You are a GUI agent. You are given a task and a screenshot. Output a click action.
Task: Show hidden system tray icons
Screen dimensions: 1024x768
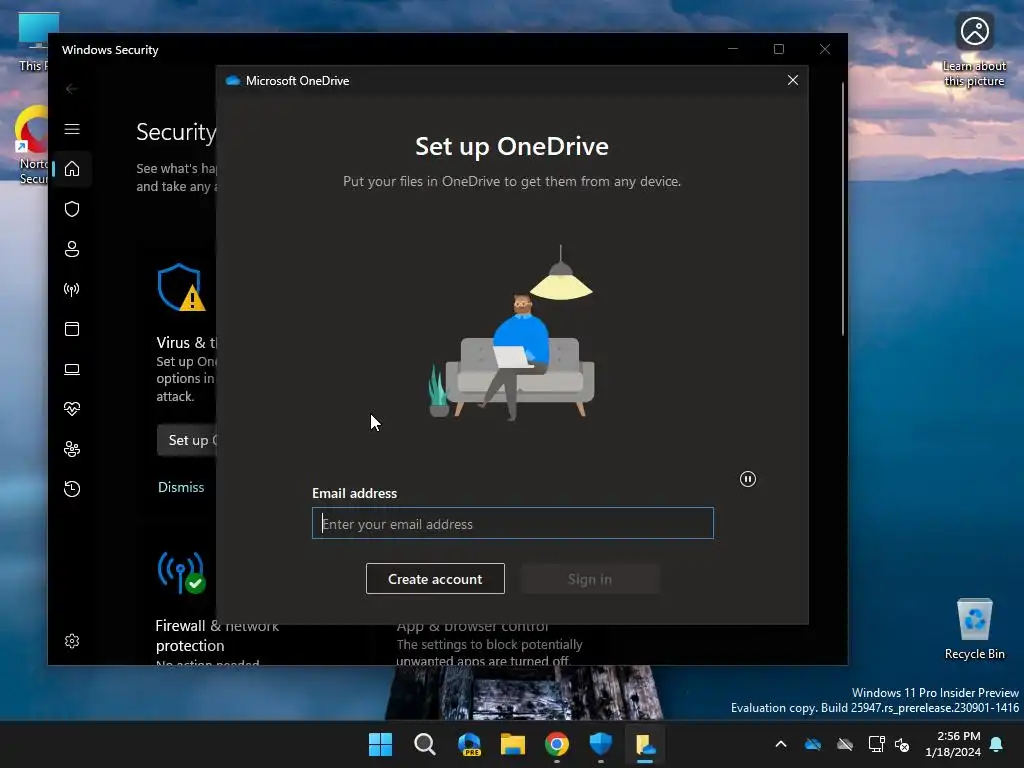780,744
